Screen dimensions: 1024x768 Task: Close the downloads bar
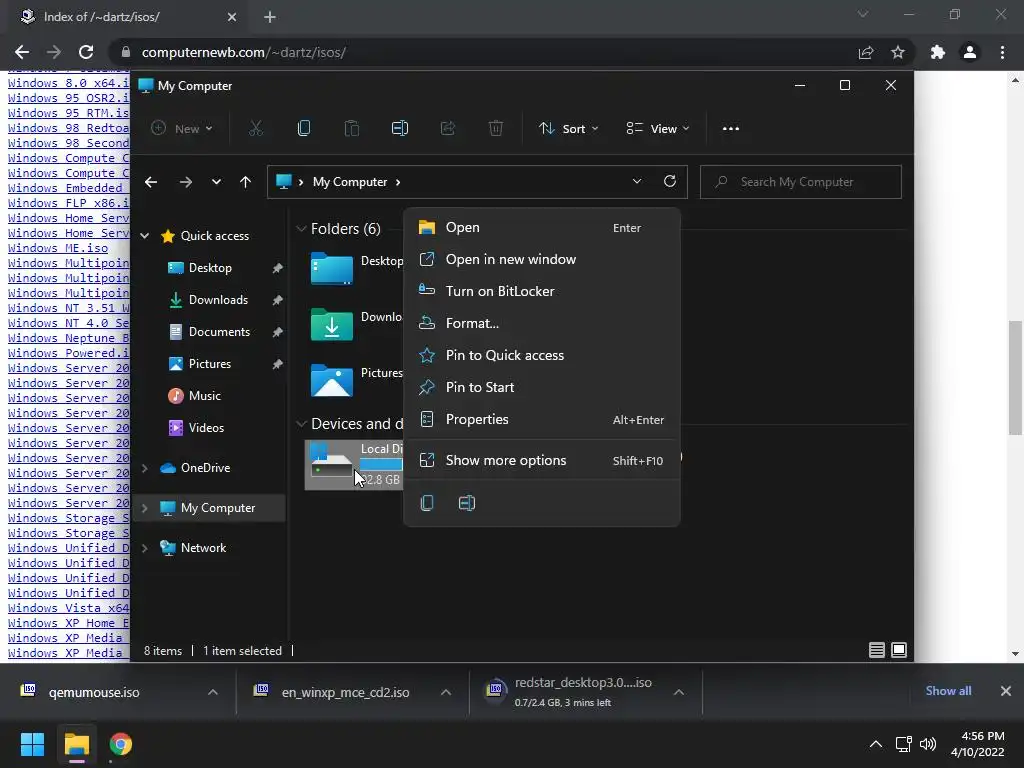click(1006, 691)
